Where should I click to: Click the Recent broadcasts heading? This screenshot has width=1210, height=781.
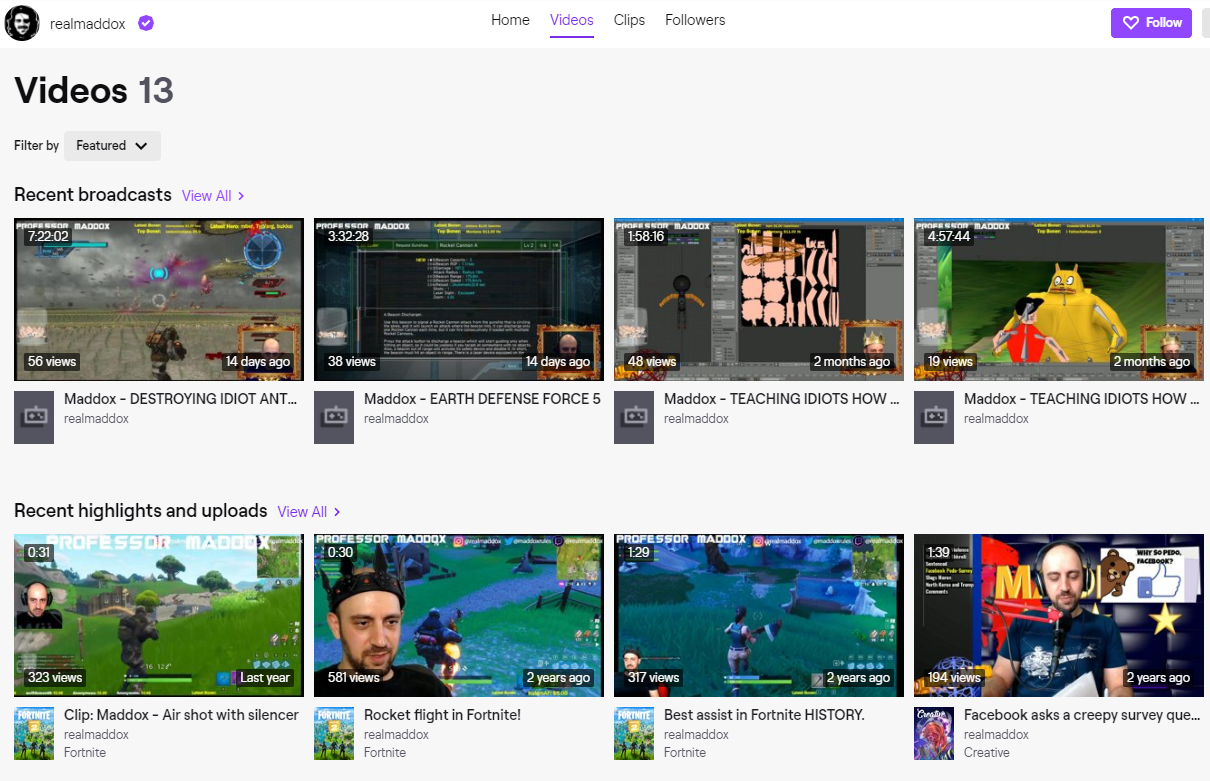coord(93,195)
